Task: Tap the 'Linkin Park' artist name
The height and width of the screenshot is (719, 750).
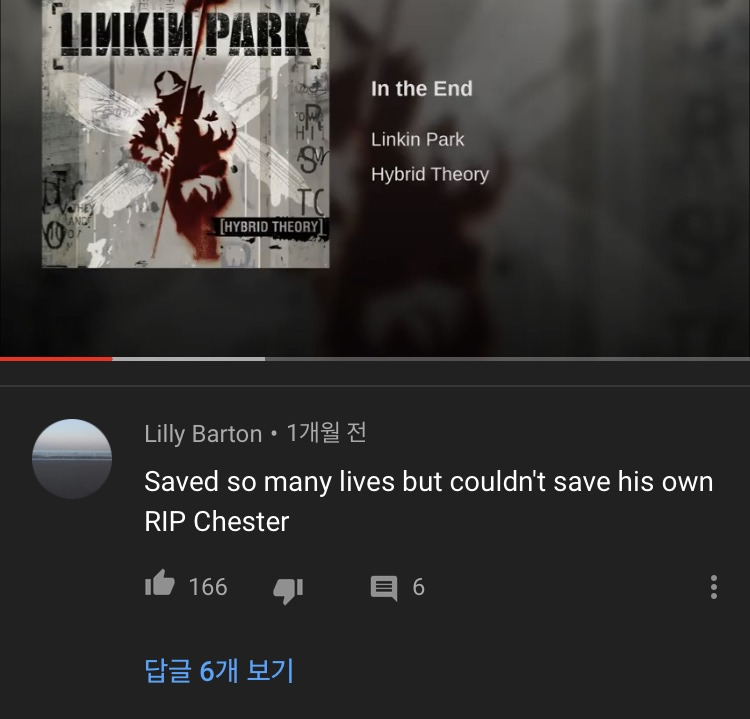Action: pyautogui.click(x=418, y=140)
